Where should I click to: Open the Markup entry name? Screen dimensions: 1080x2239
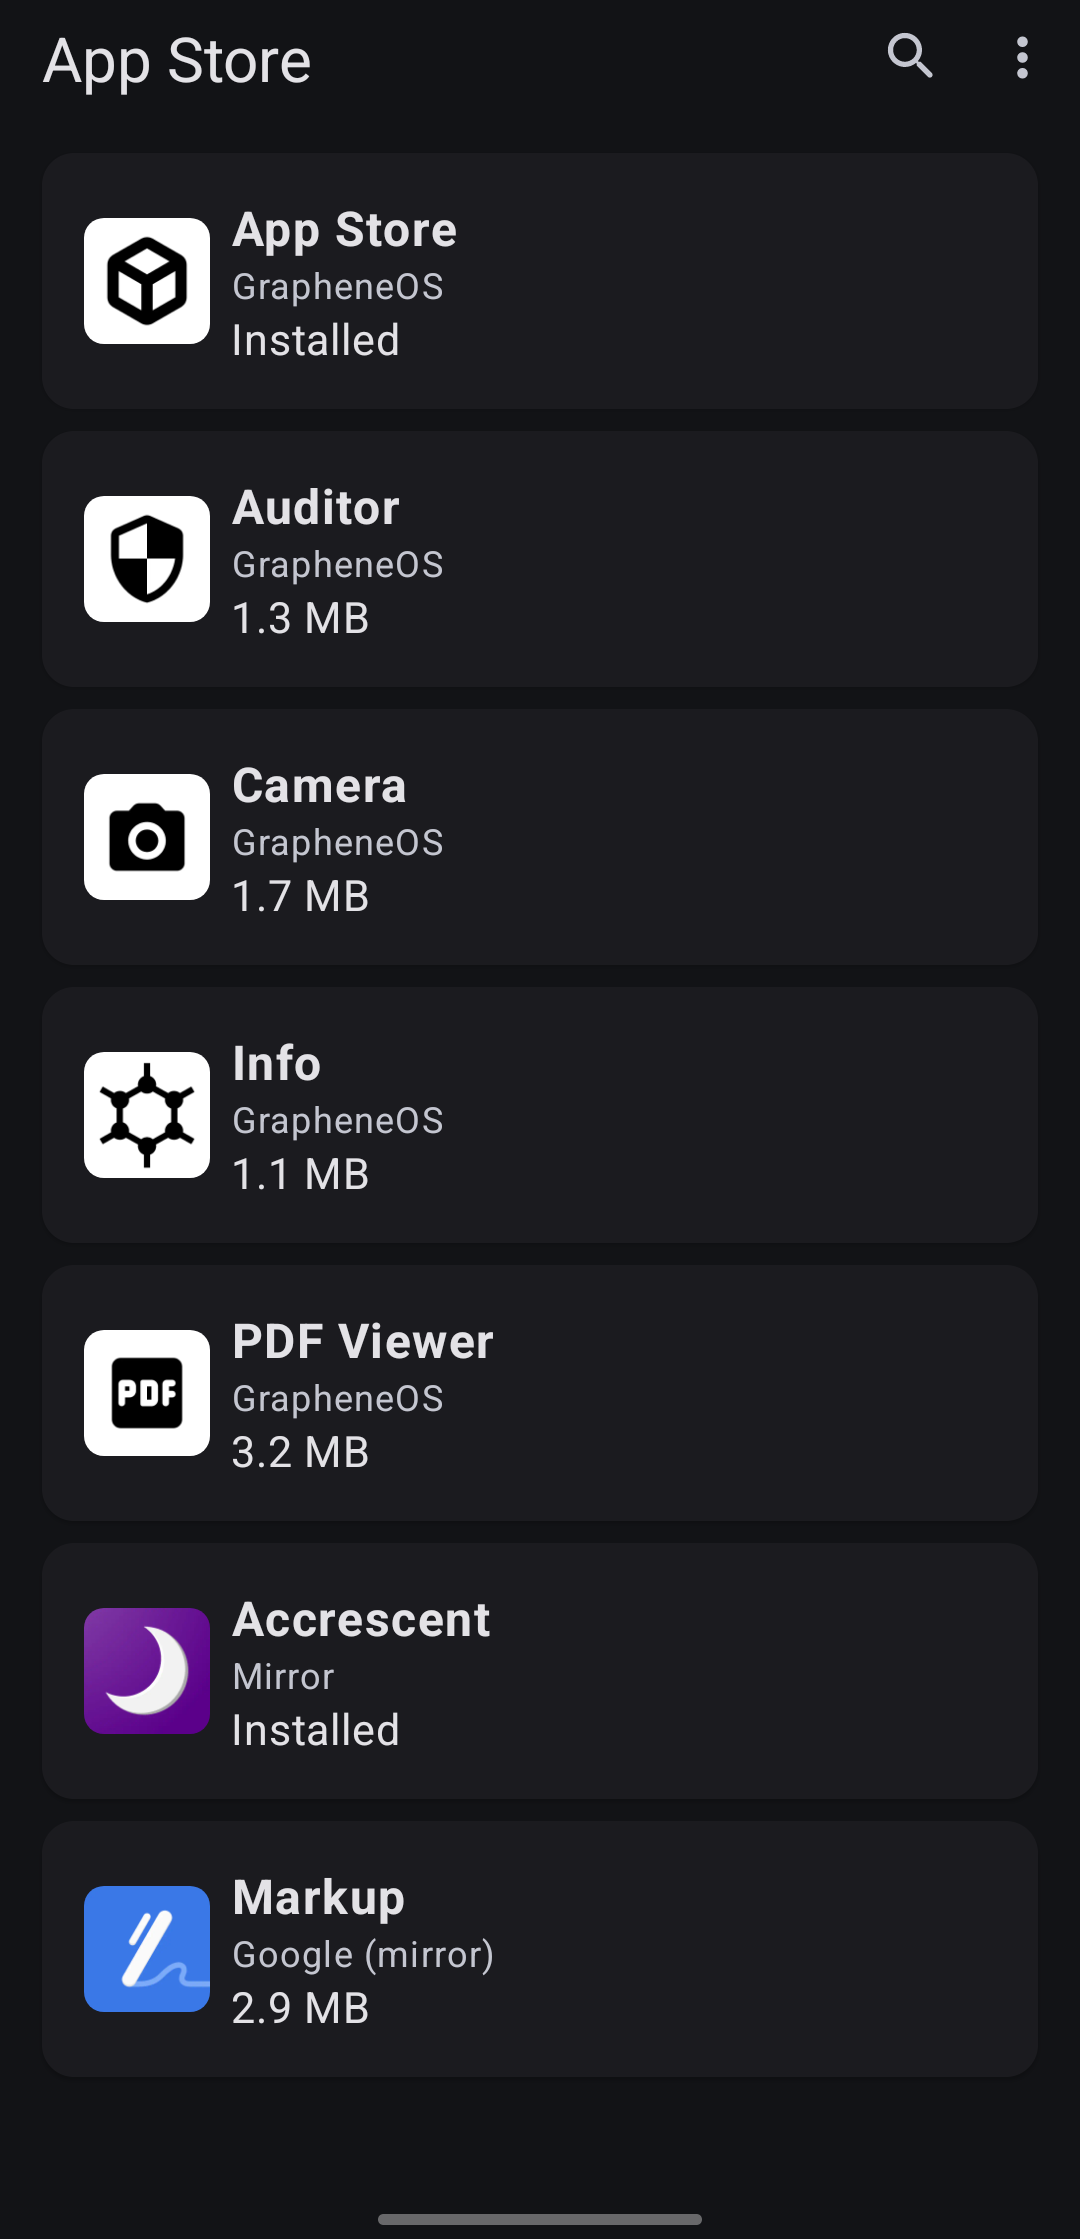318,1898
